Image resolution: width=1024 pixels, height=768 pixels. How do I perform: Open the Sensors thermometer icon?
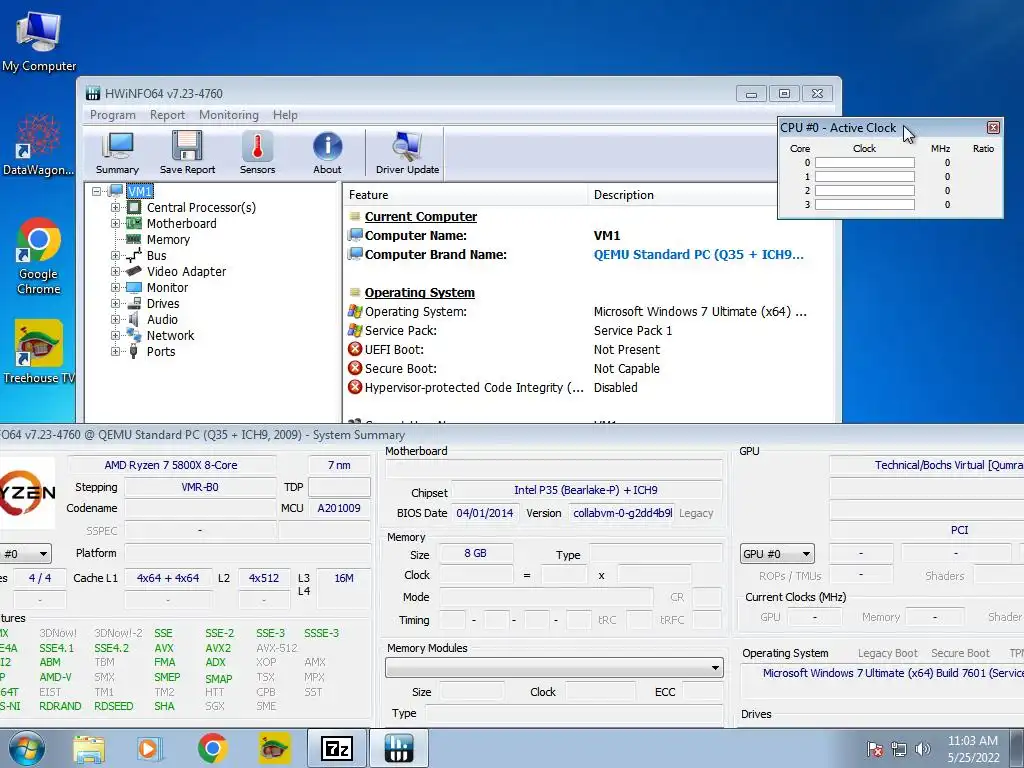(257, 153)
